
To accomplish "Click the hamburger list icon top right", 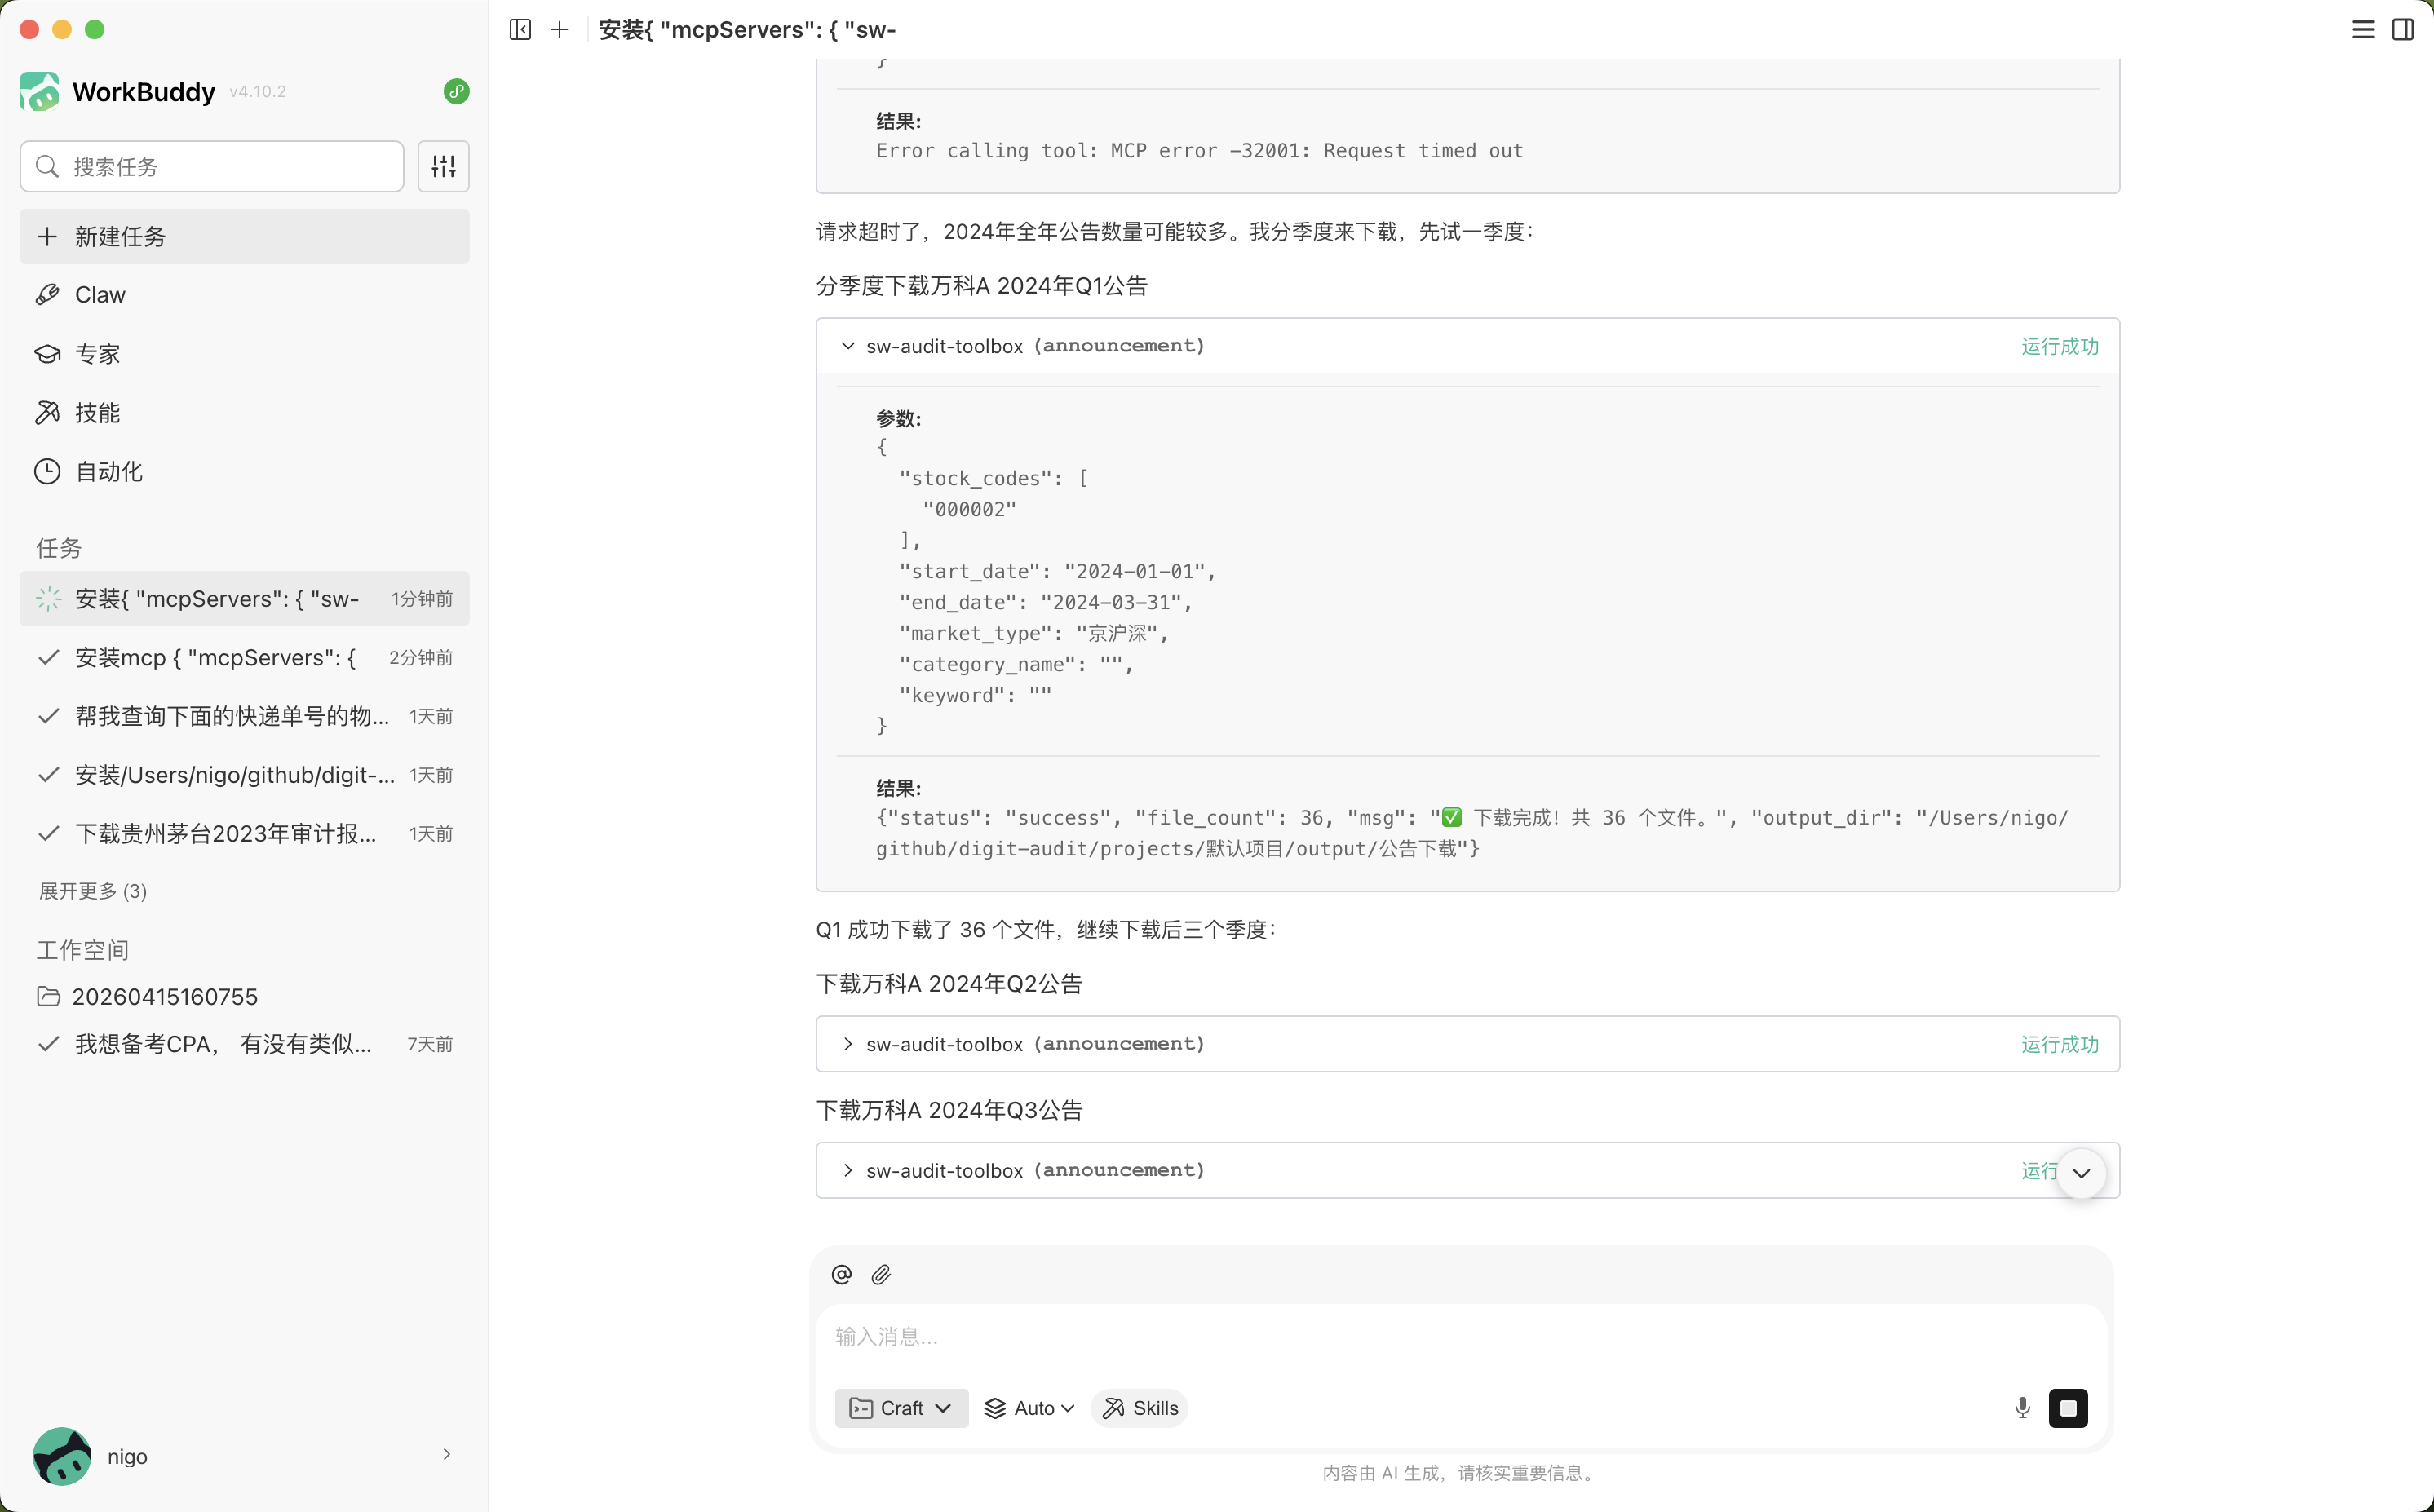I will coord(2363,29).
